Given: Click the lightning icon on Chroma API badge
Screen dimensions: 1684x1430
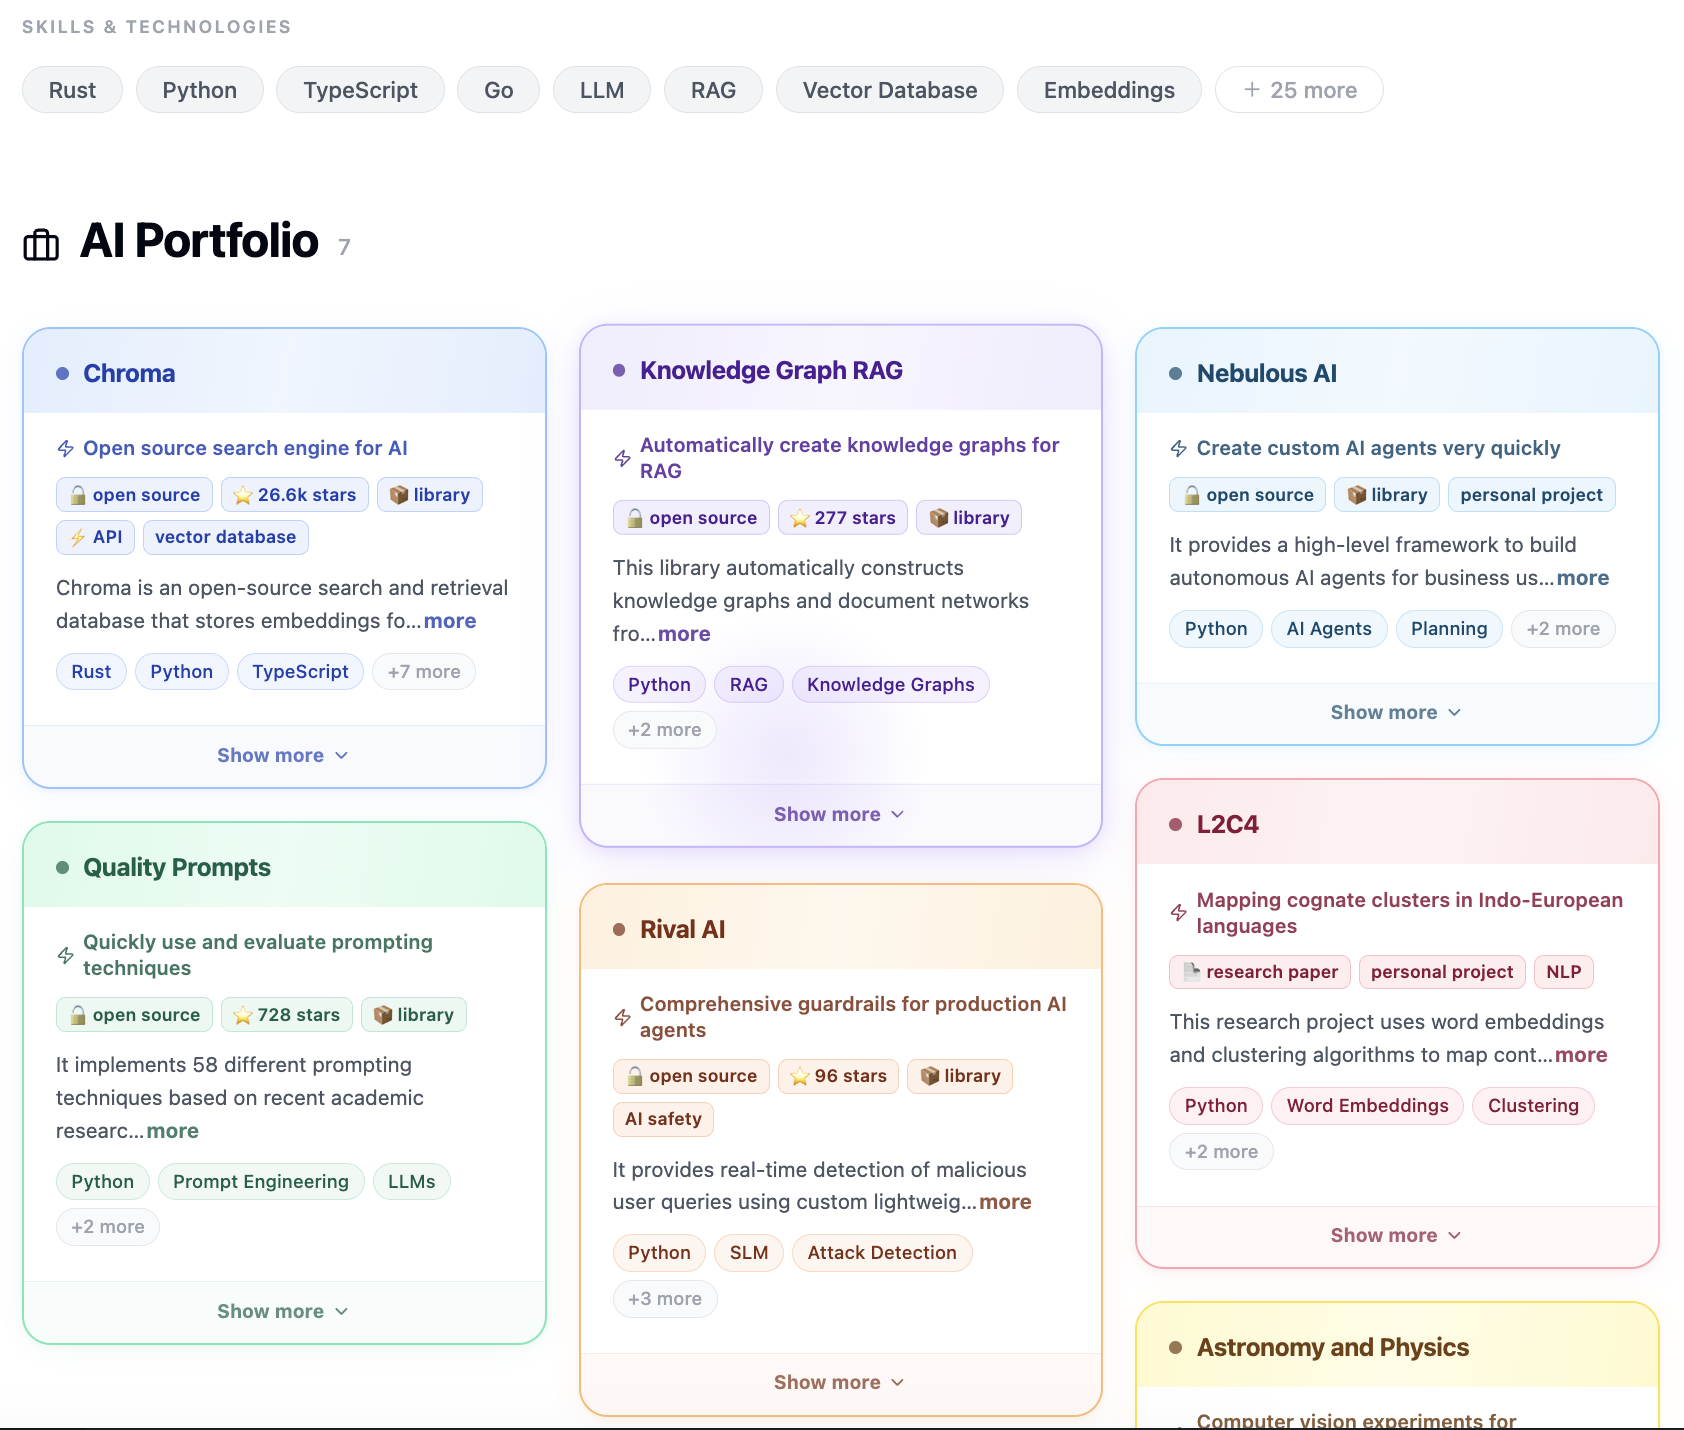Looking at the screenshot, I should point(77,537).
